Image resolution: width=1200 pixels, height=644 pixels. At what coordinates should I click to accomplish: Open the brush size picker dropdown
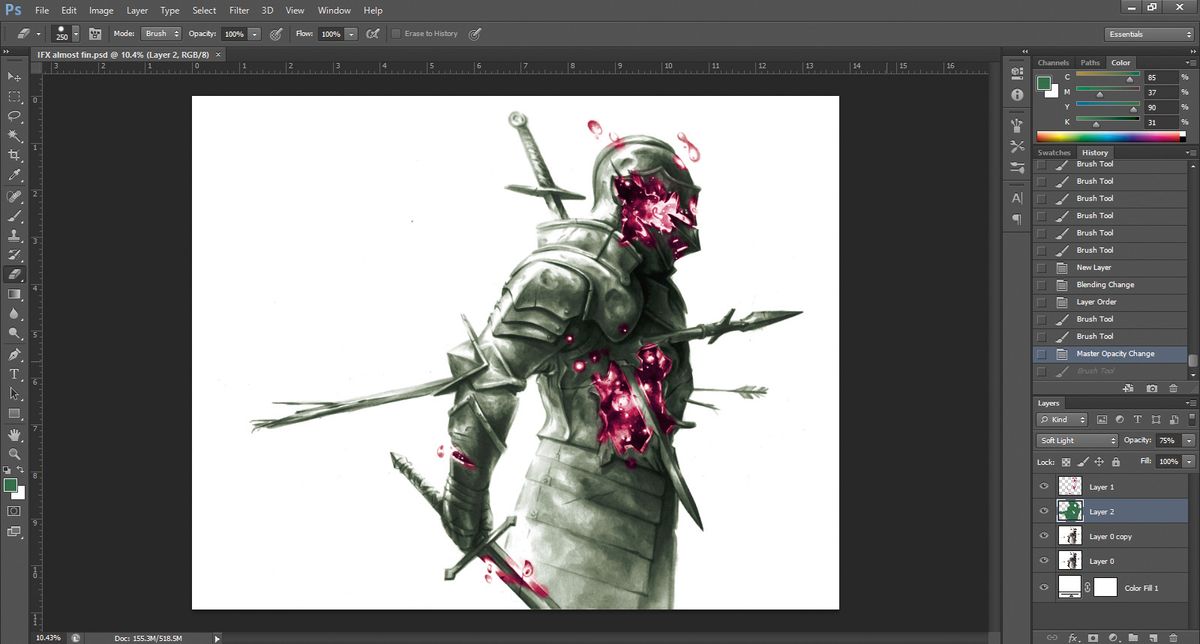pyautogui.click(x=75, y=33)
